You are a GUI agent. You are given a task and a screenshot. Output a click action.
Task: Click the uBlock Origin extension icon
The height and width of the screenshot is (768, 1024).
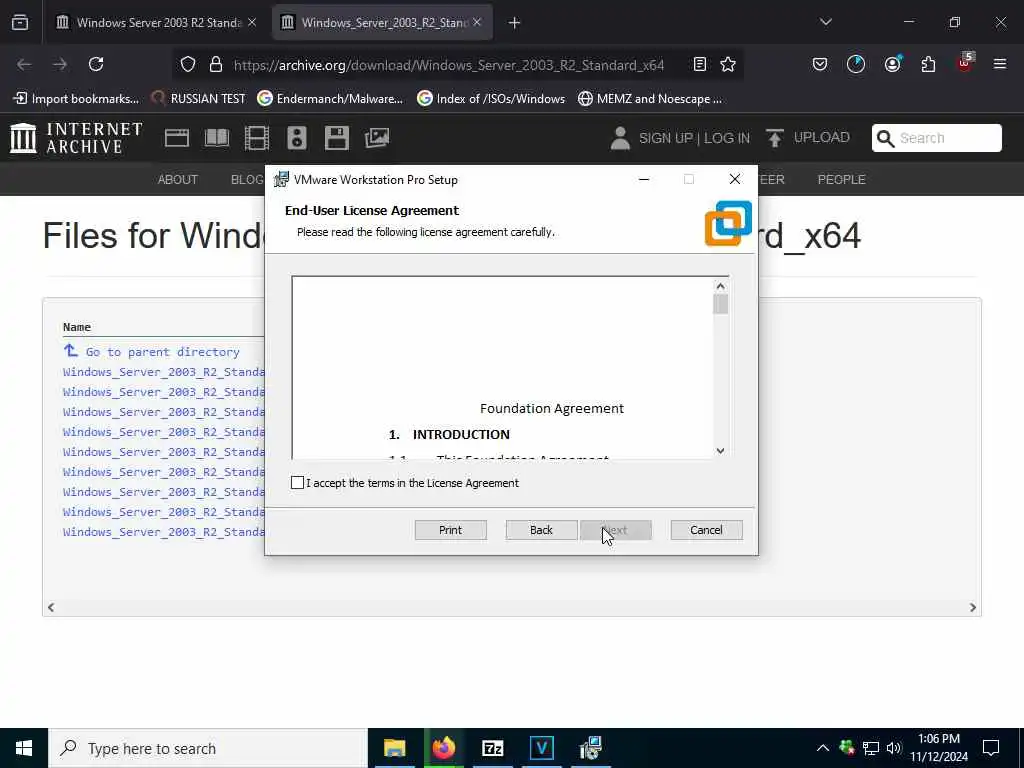point(965,63)
